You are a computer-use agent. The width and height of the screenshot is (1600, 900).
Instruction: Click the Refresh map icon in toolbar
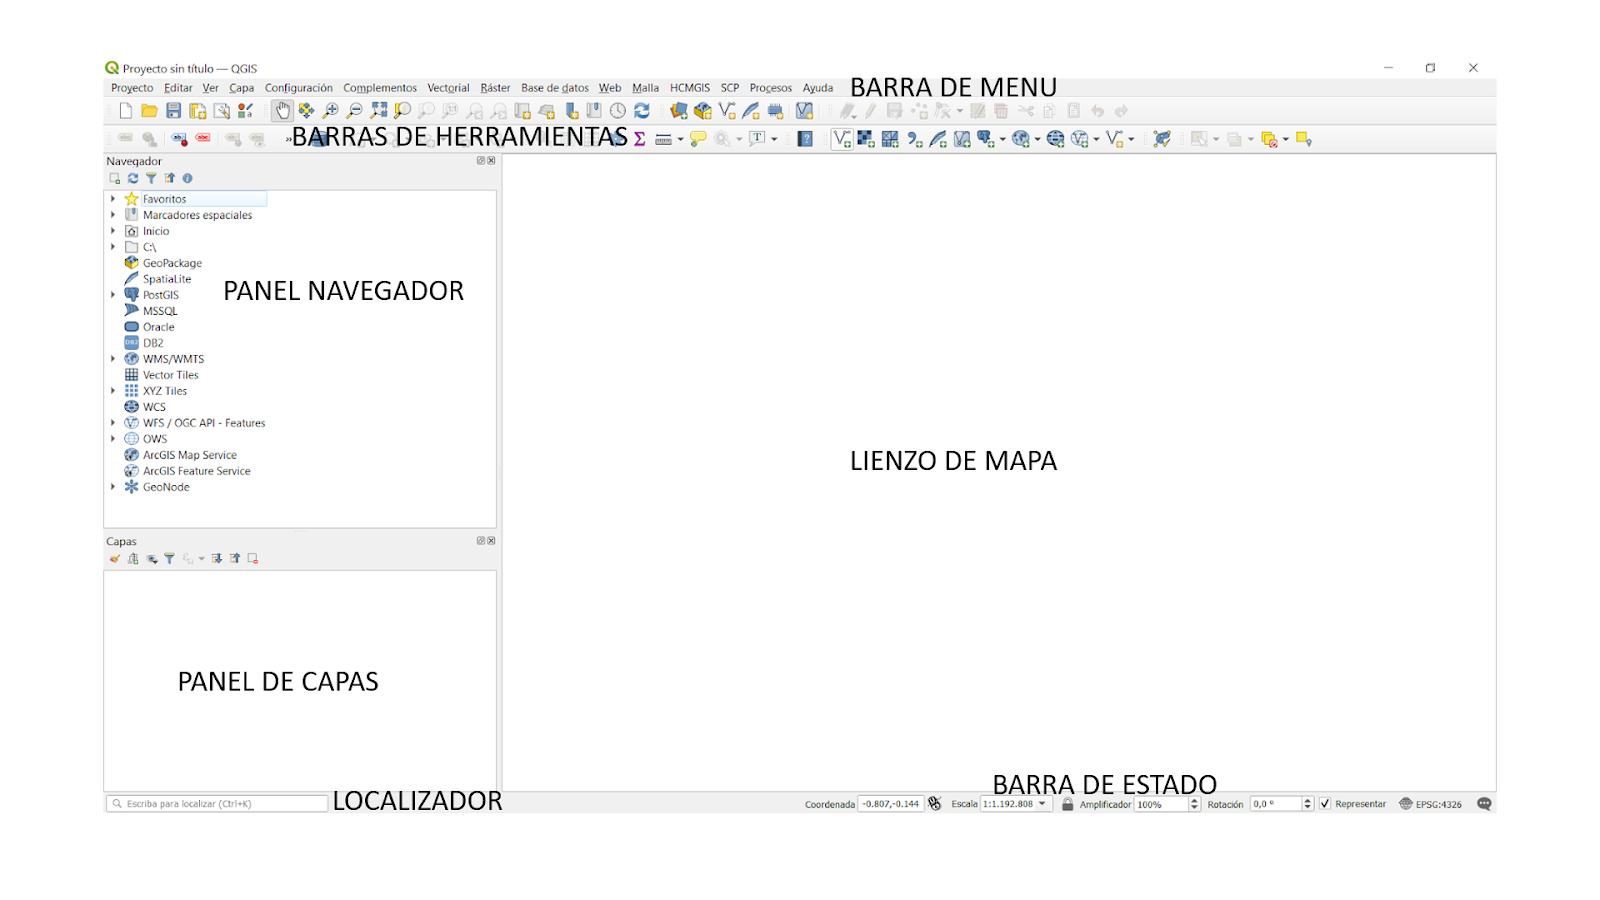642,111
